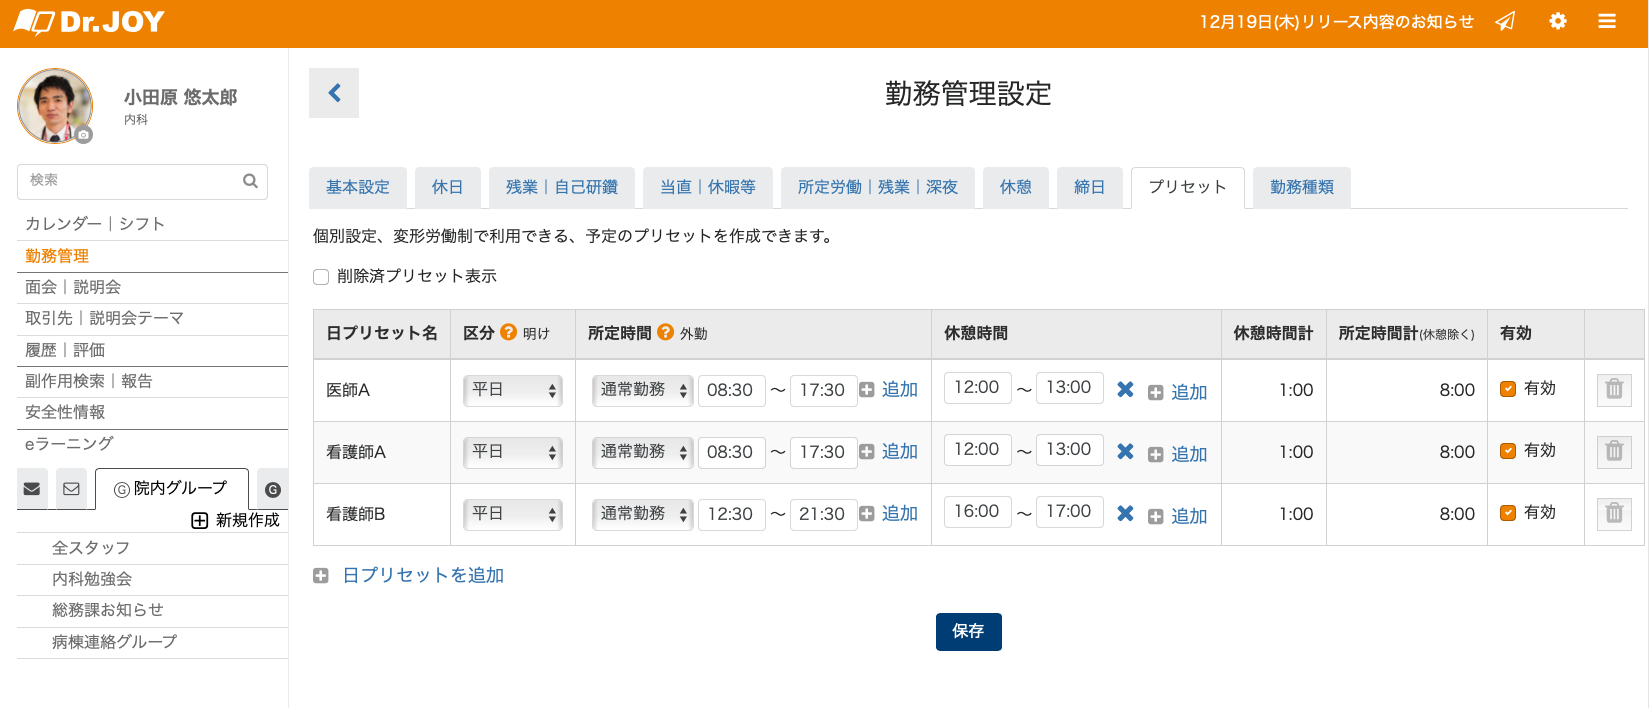Open the 病棟連絡グループ group

click(152, 642)
